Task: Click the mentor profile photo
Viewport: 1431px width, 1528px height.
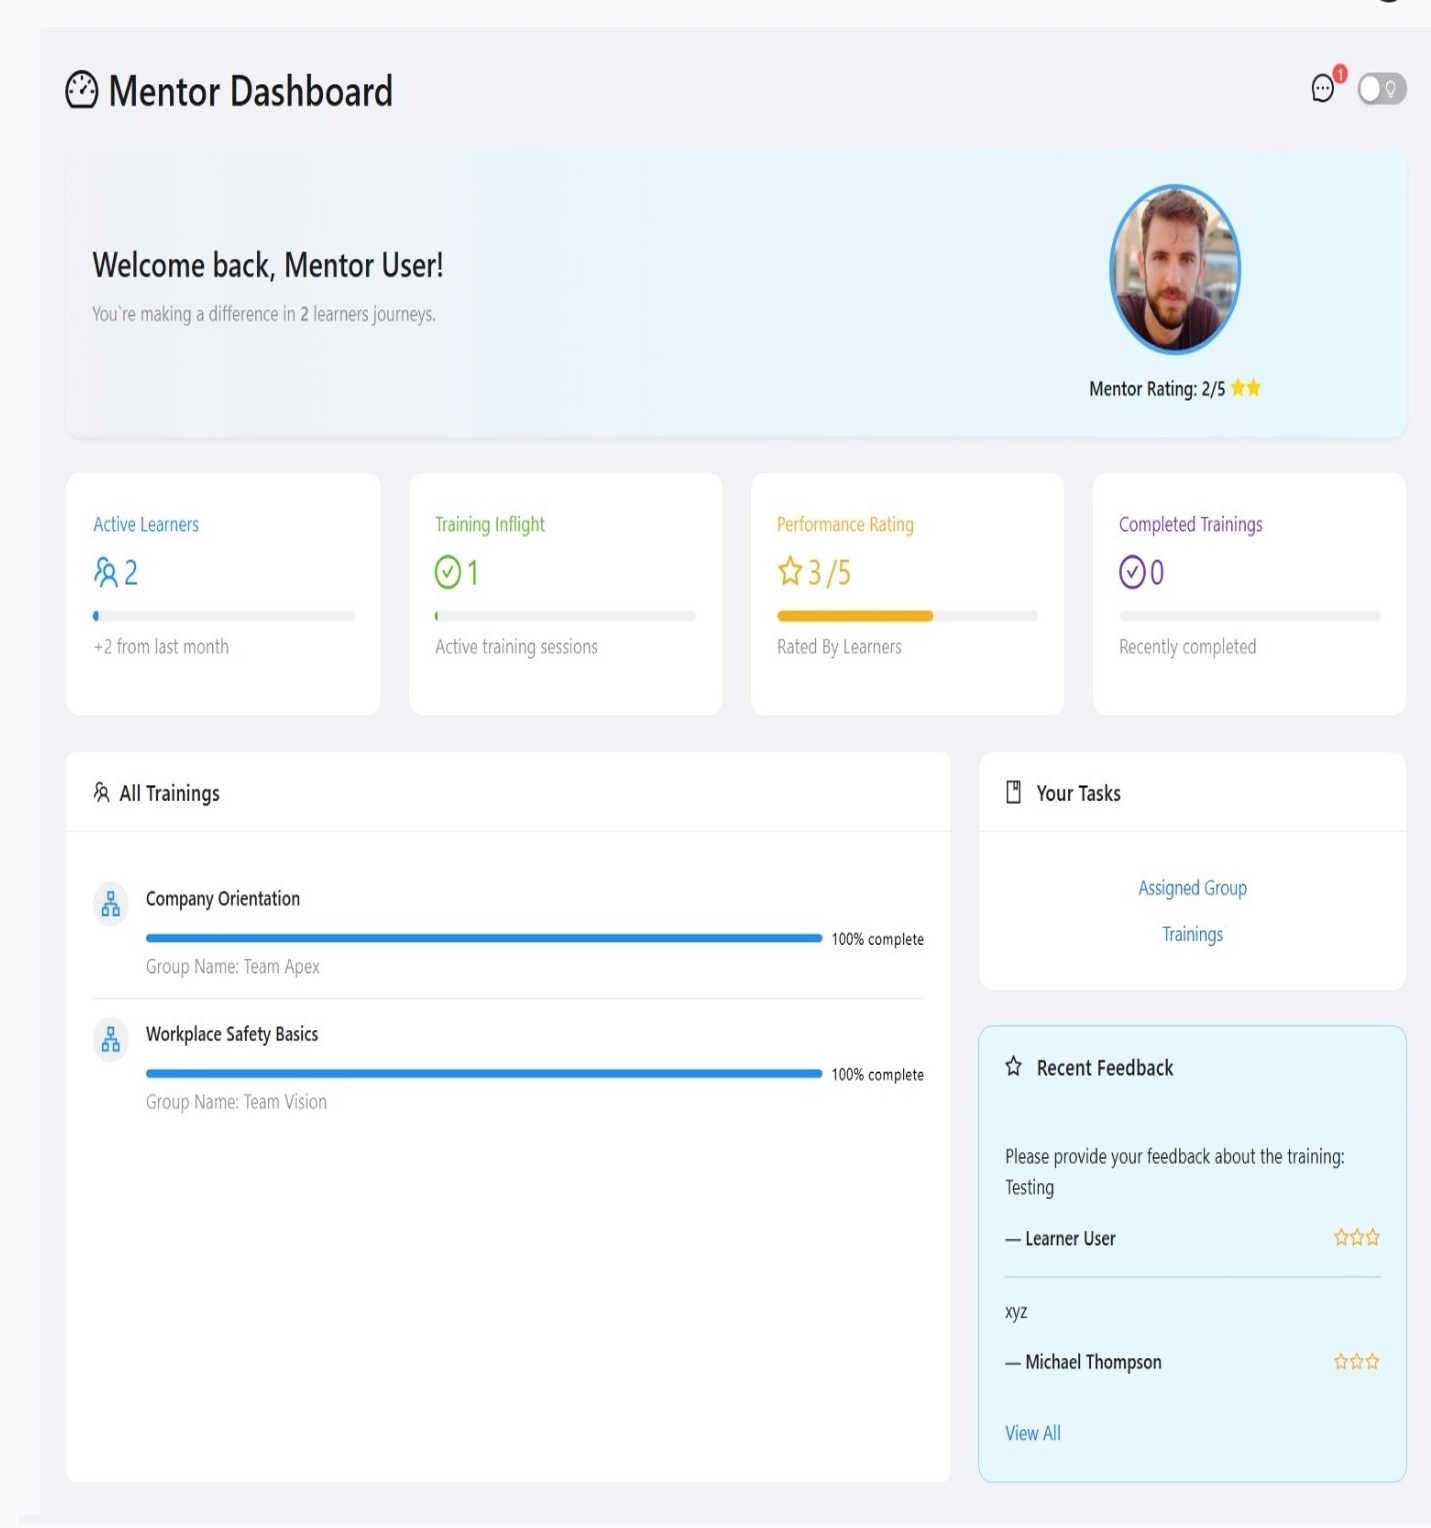Action: pos(1175,269)
